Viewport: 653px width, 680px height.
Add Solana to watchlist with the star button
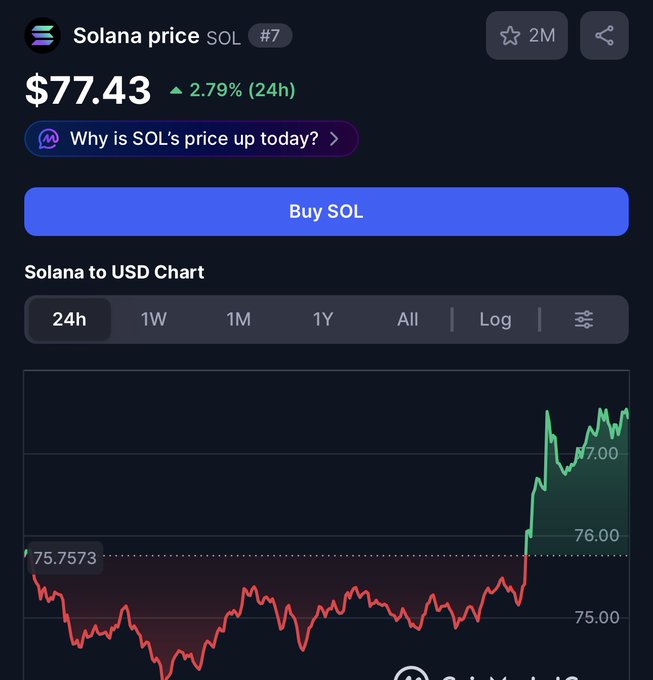(x=526, y=36)
